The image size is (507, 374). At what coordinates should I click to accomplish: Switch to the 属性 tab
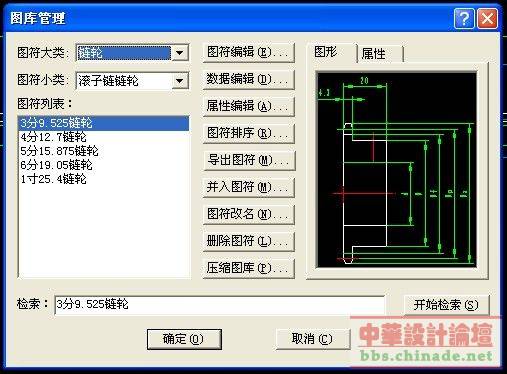(380, 54)
